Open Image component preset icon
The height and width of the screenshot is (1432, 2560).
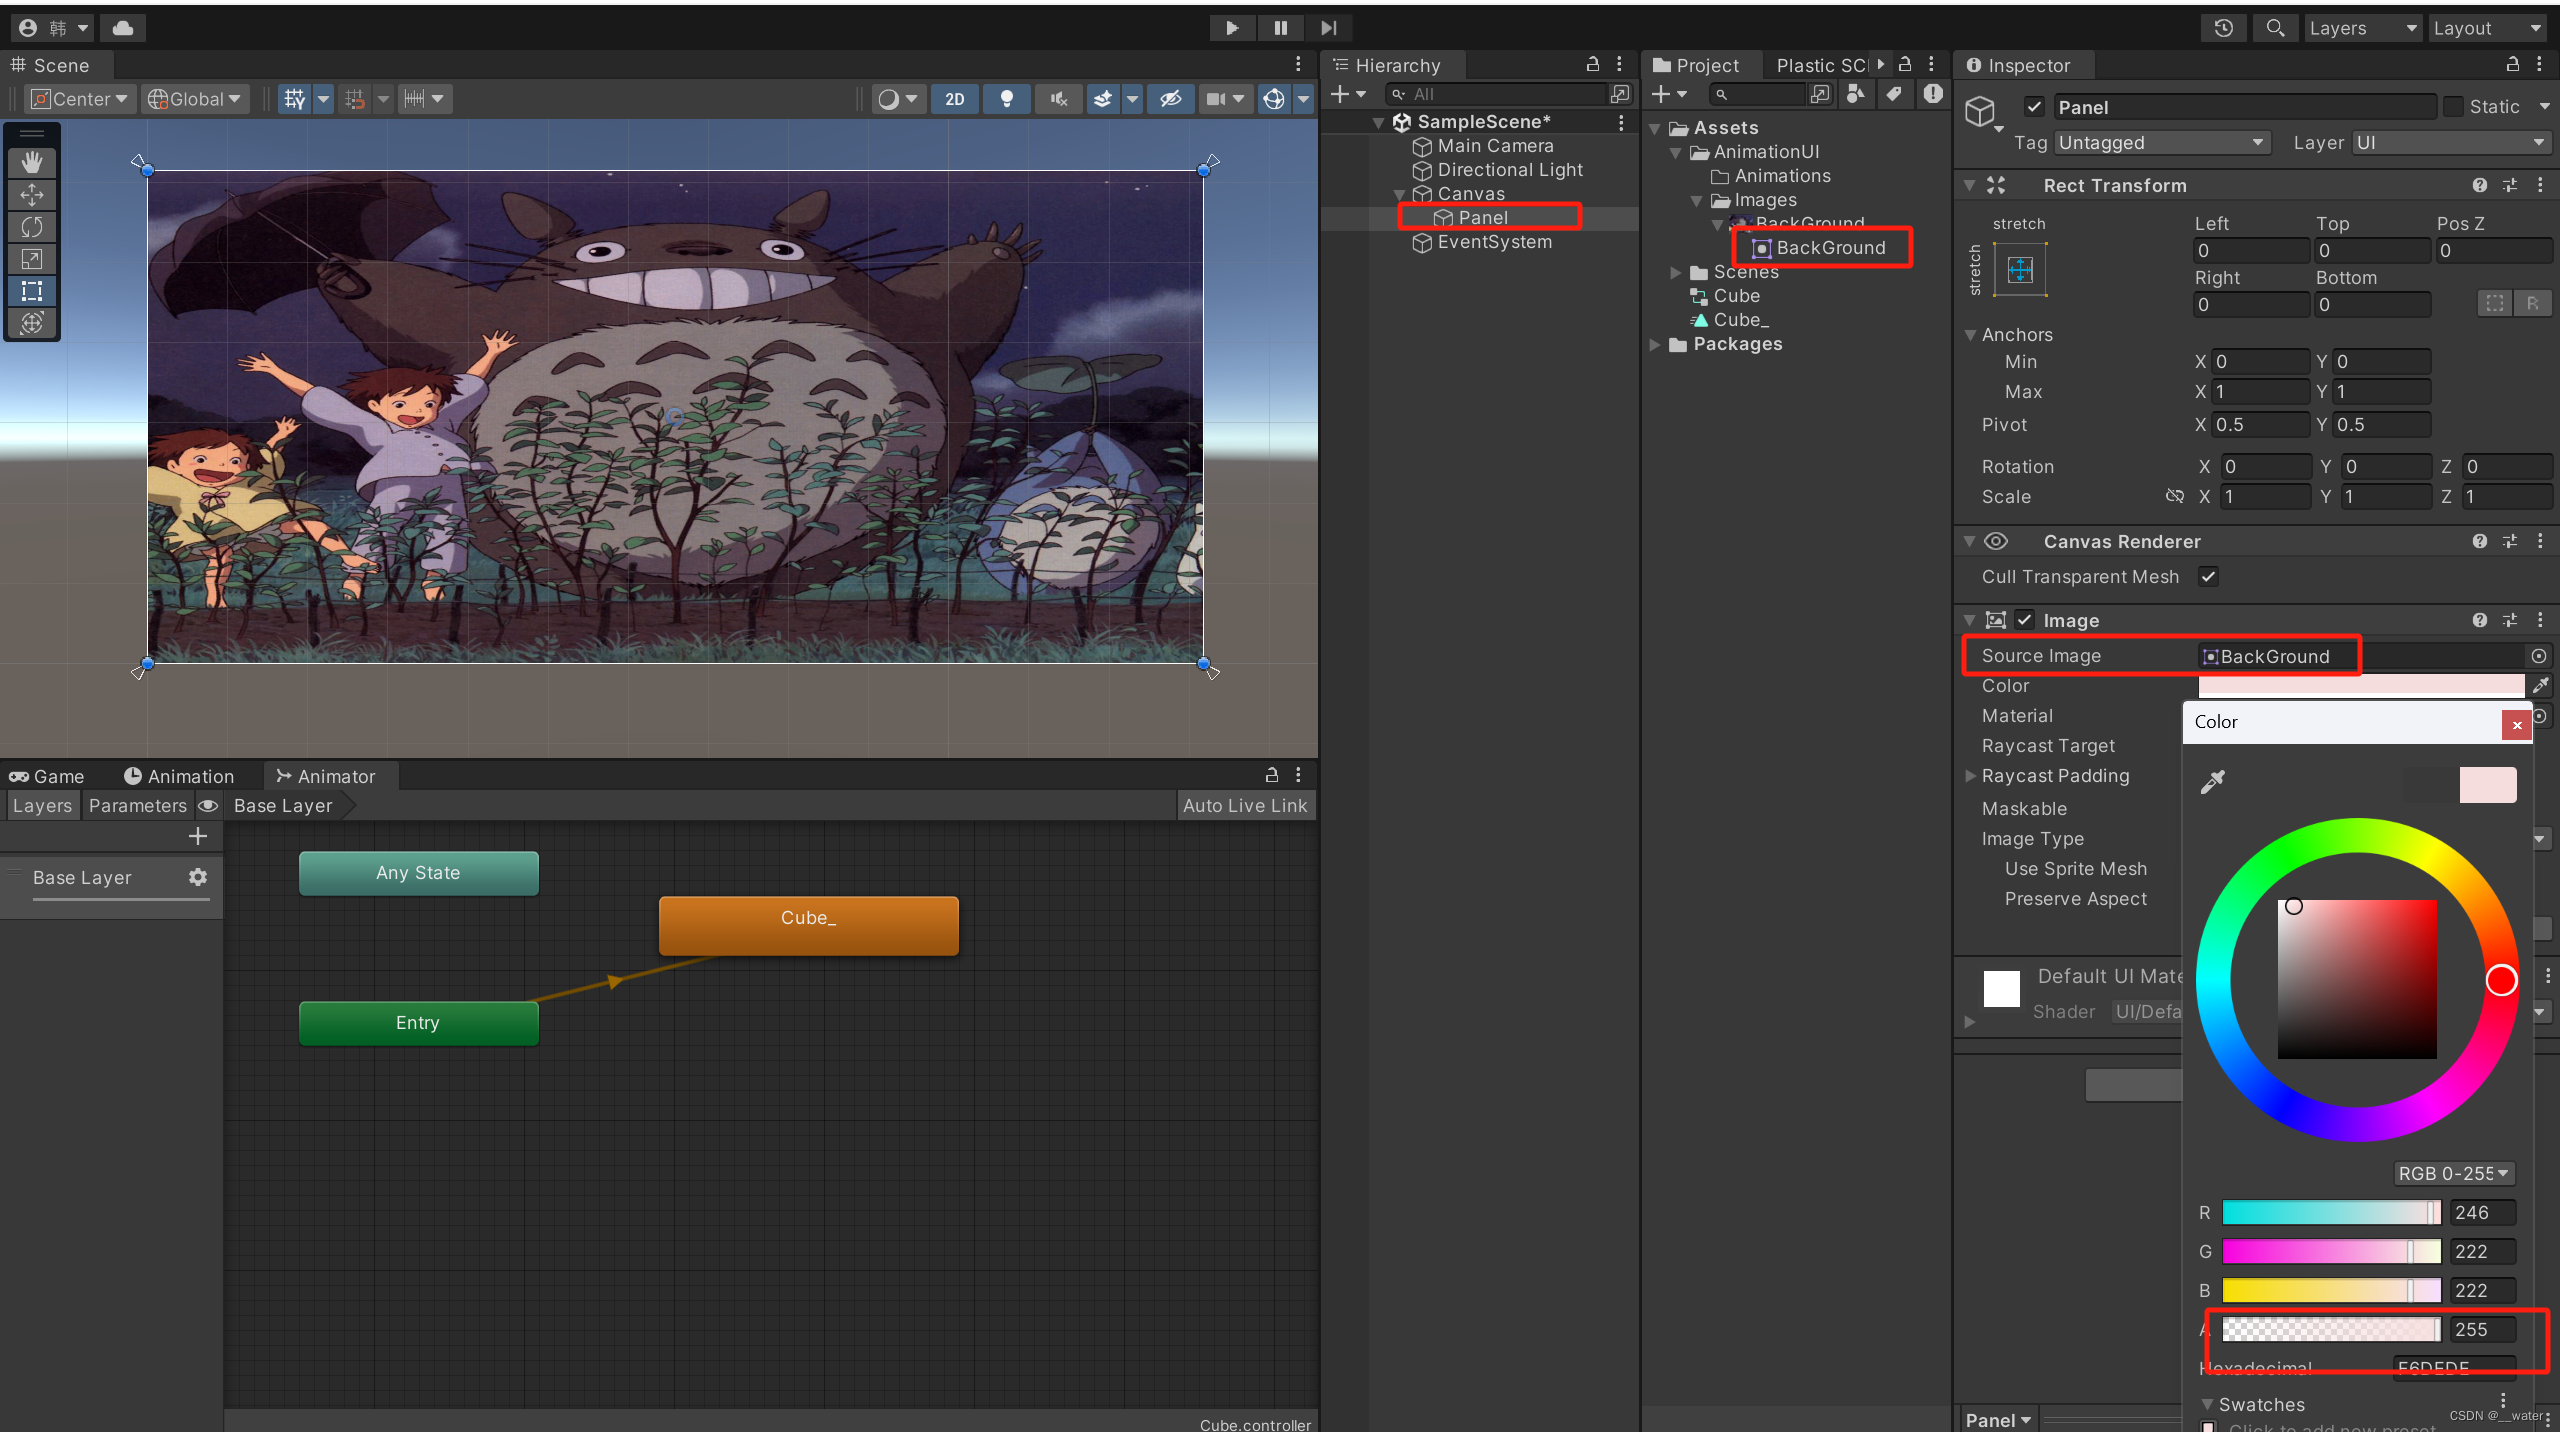click(2510, 621)
